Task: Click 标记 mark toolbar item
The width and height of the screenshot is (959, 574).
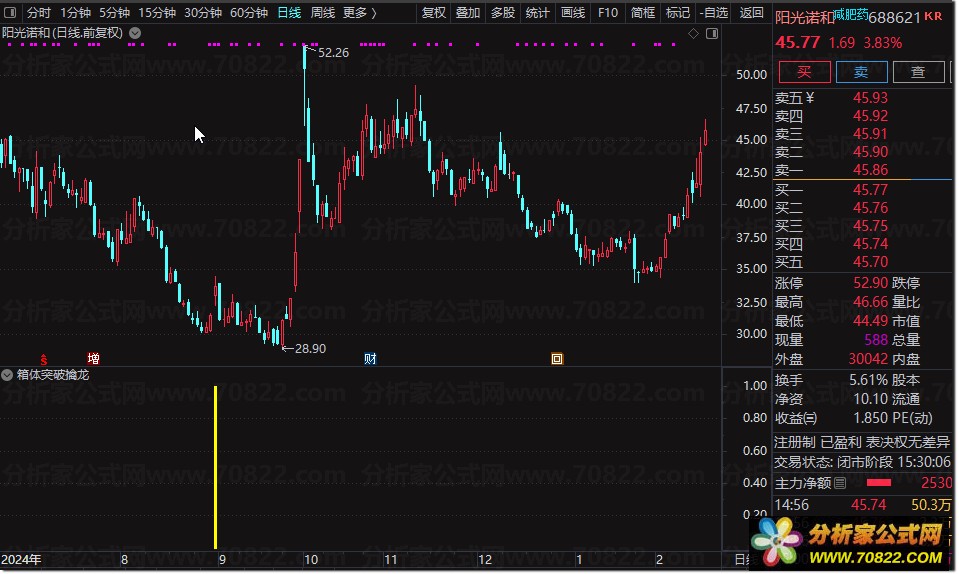Action: point(678,12)
